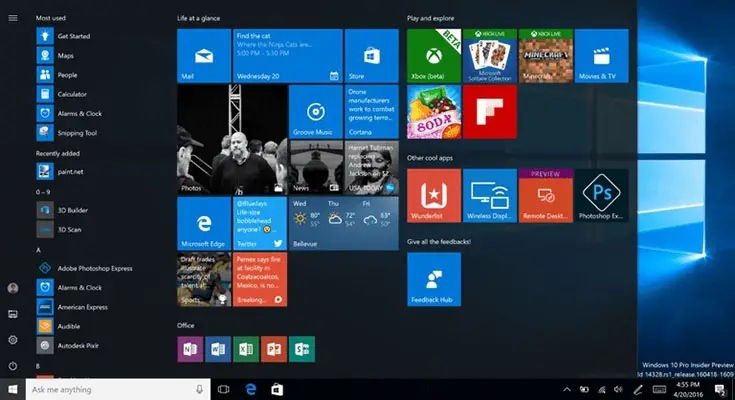Open the Mail tile
The width and height of the screenshot is (735, 400).
click(x=204, y=56)
